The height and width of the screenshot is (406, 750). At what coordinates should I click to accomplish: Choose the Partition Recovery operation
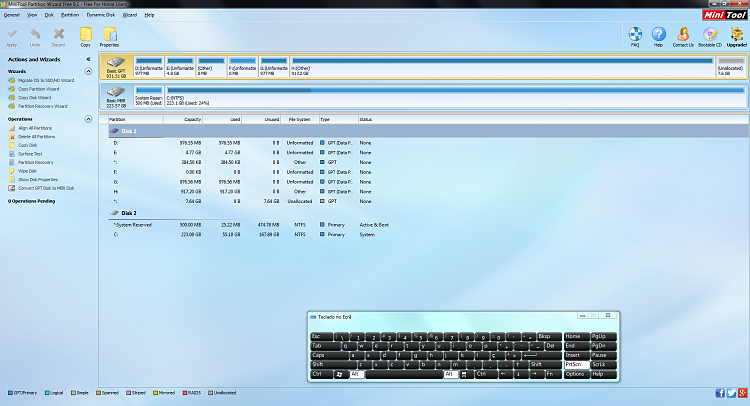[x=35, y=163]
